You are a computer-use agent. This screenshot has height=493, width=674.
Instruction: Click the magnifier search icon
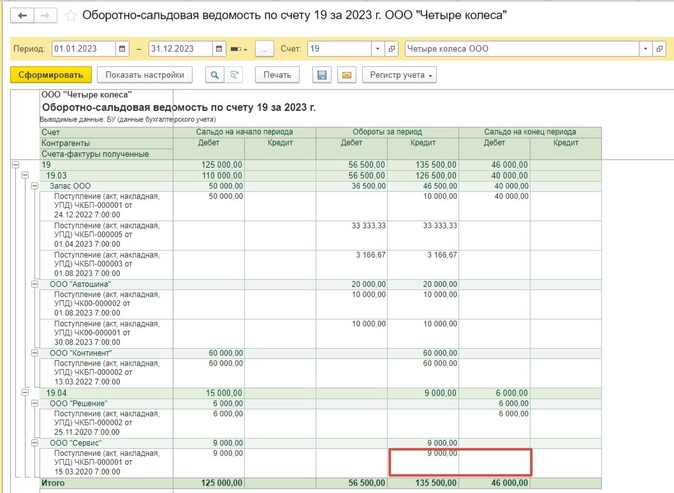pyautogui.click(x=214, y=75)
